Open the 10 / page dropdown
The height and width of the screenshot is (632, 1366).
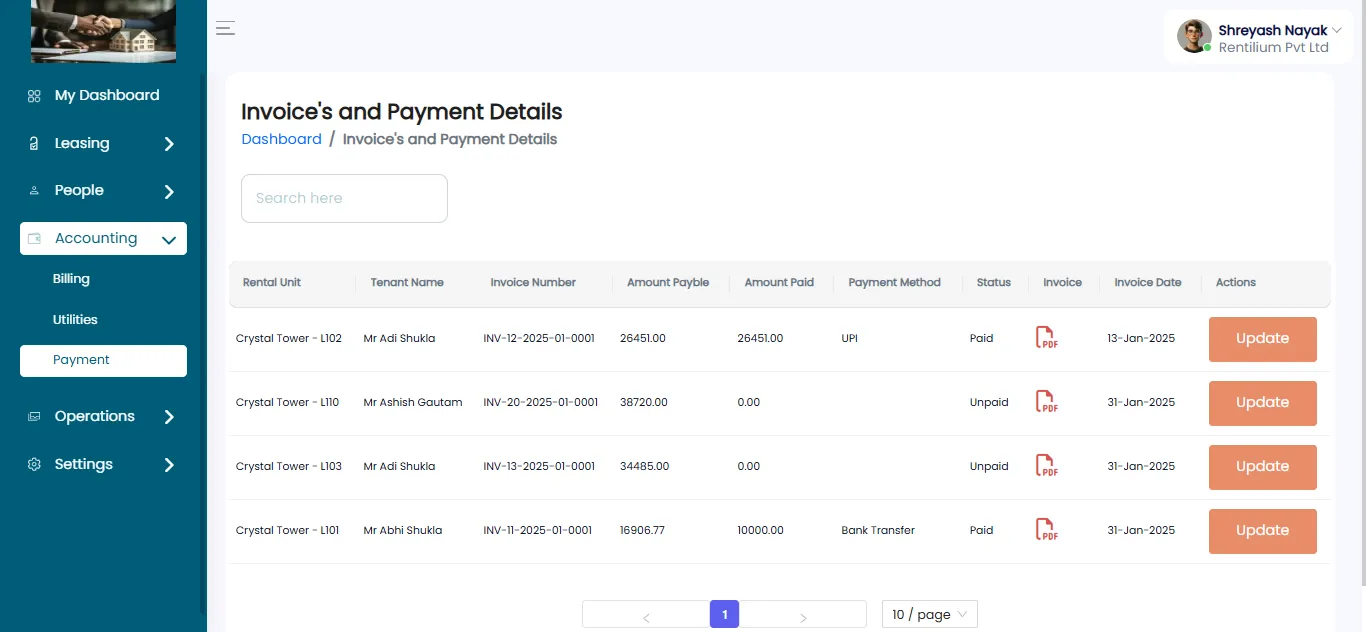pyautogui.click(x=929, y=614)
